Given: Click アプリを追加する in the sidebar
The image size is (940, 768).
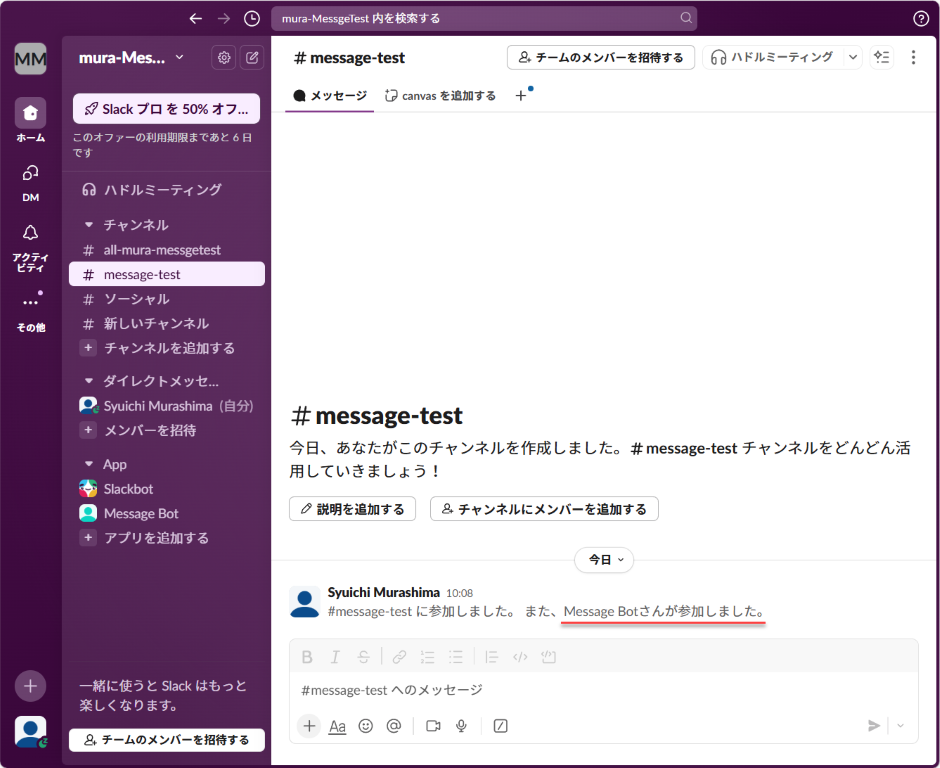Looking at the screenshot, I should (167, 538).
